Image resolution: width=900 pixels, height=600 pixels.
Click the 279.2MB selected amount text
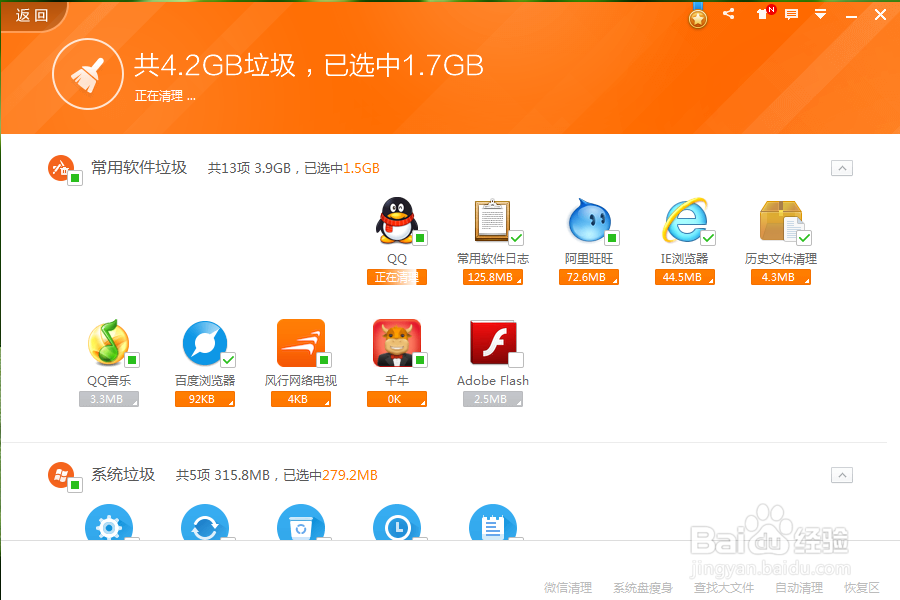pyautogui.click(x=350, y=475)
